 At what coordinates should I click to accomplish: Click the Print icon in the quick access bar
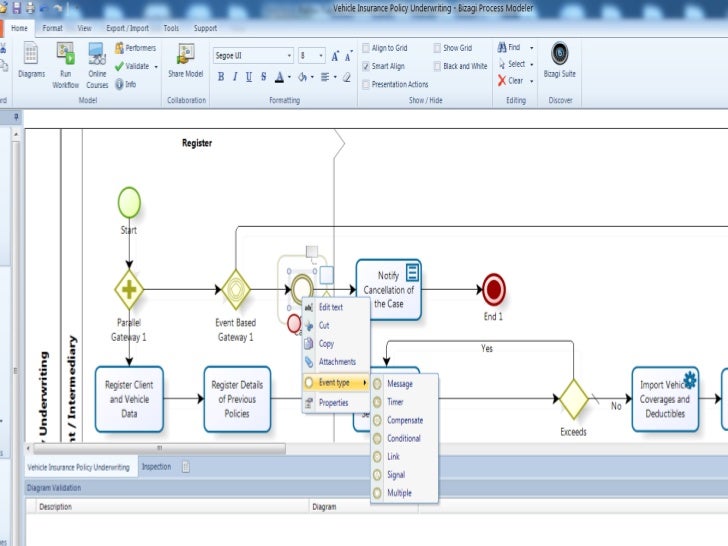(x=31, y=8)
